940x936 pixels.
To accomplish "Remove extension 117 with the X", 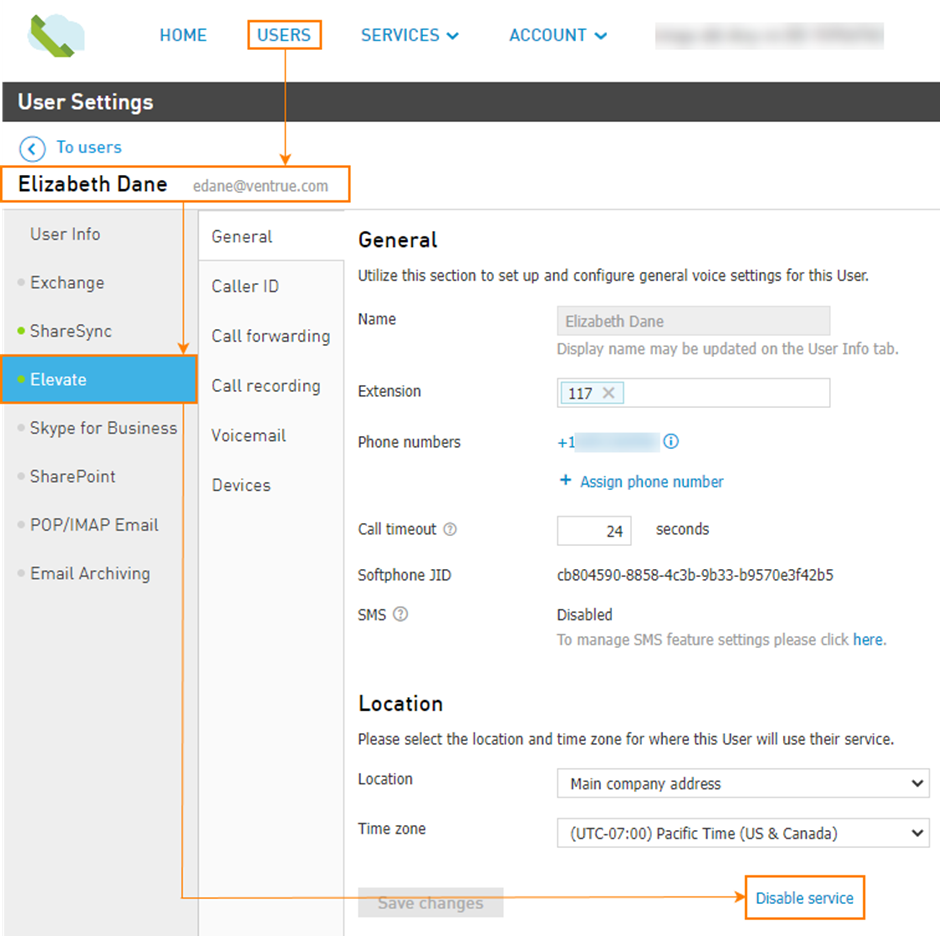I will click(608, 393).
